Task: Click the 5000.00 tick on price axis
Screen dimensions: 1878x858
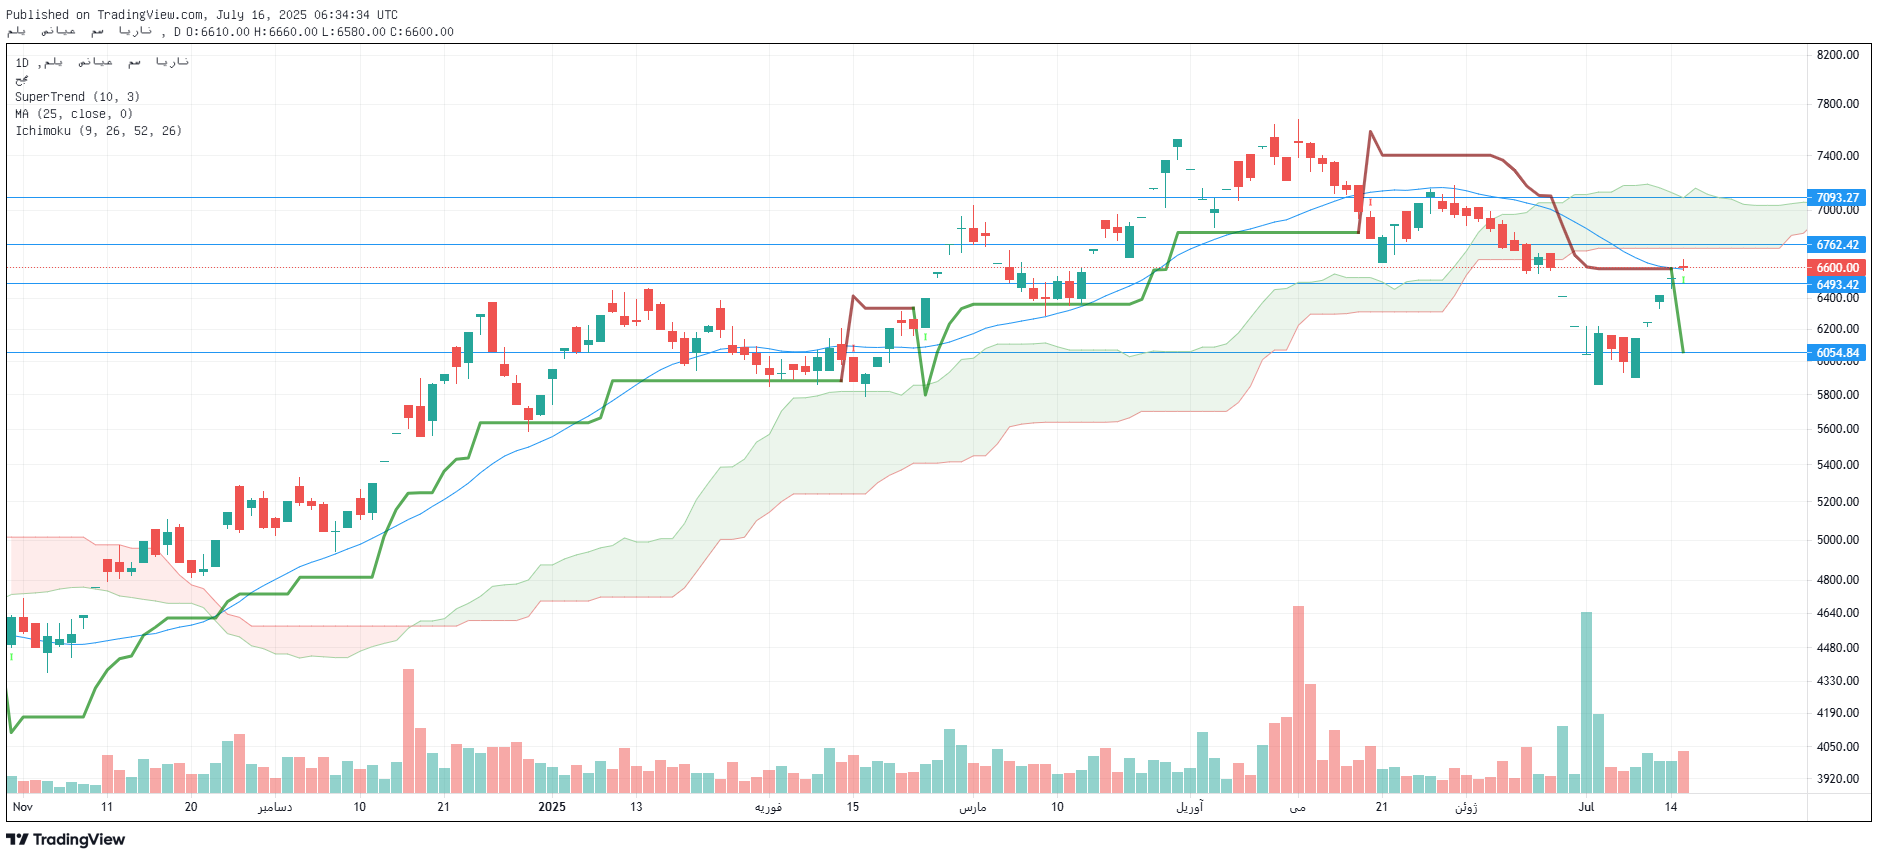Action: coord(1838,540)
